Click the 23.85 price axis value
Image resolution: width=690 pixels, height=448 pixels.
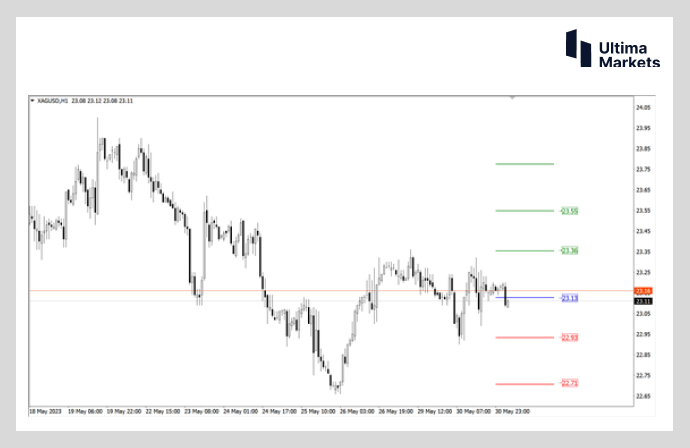click(x=643, y=149)
